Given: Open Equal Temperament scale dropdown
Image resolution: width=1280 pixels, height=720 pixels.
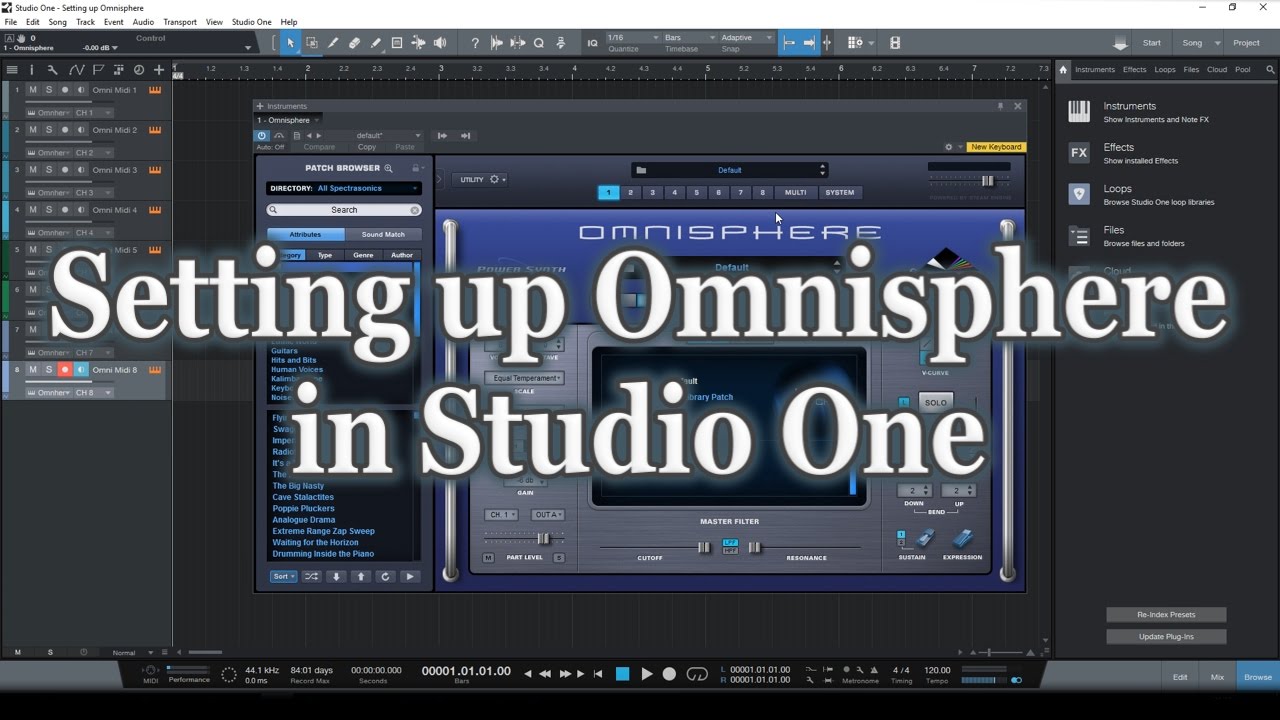Looking at the screenshot, I should [524, 378].
